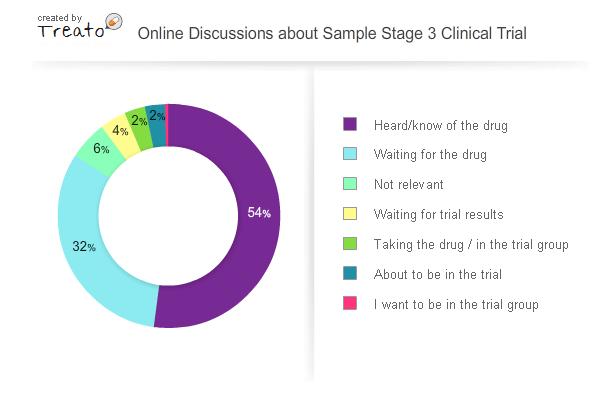Click the mint 6% donut segment

[101, 150]
